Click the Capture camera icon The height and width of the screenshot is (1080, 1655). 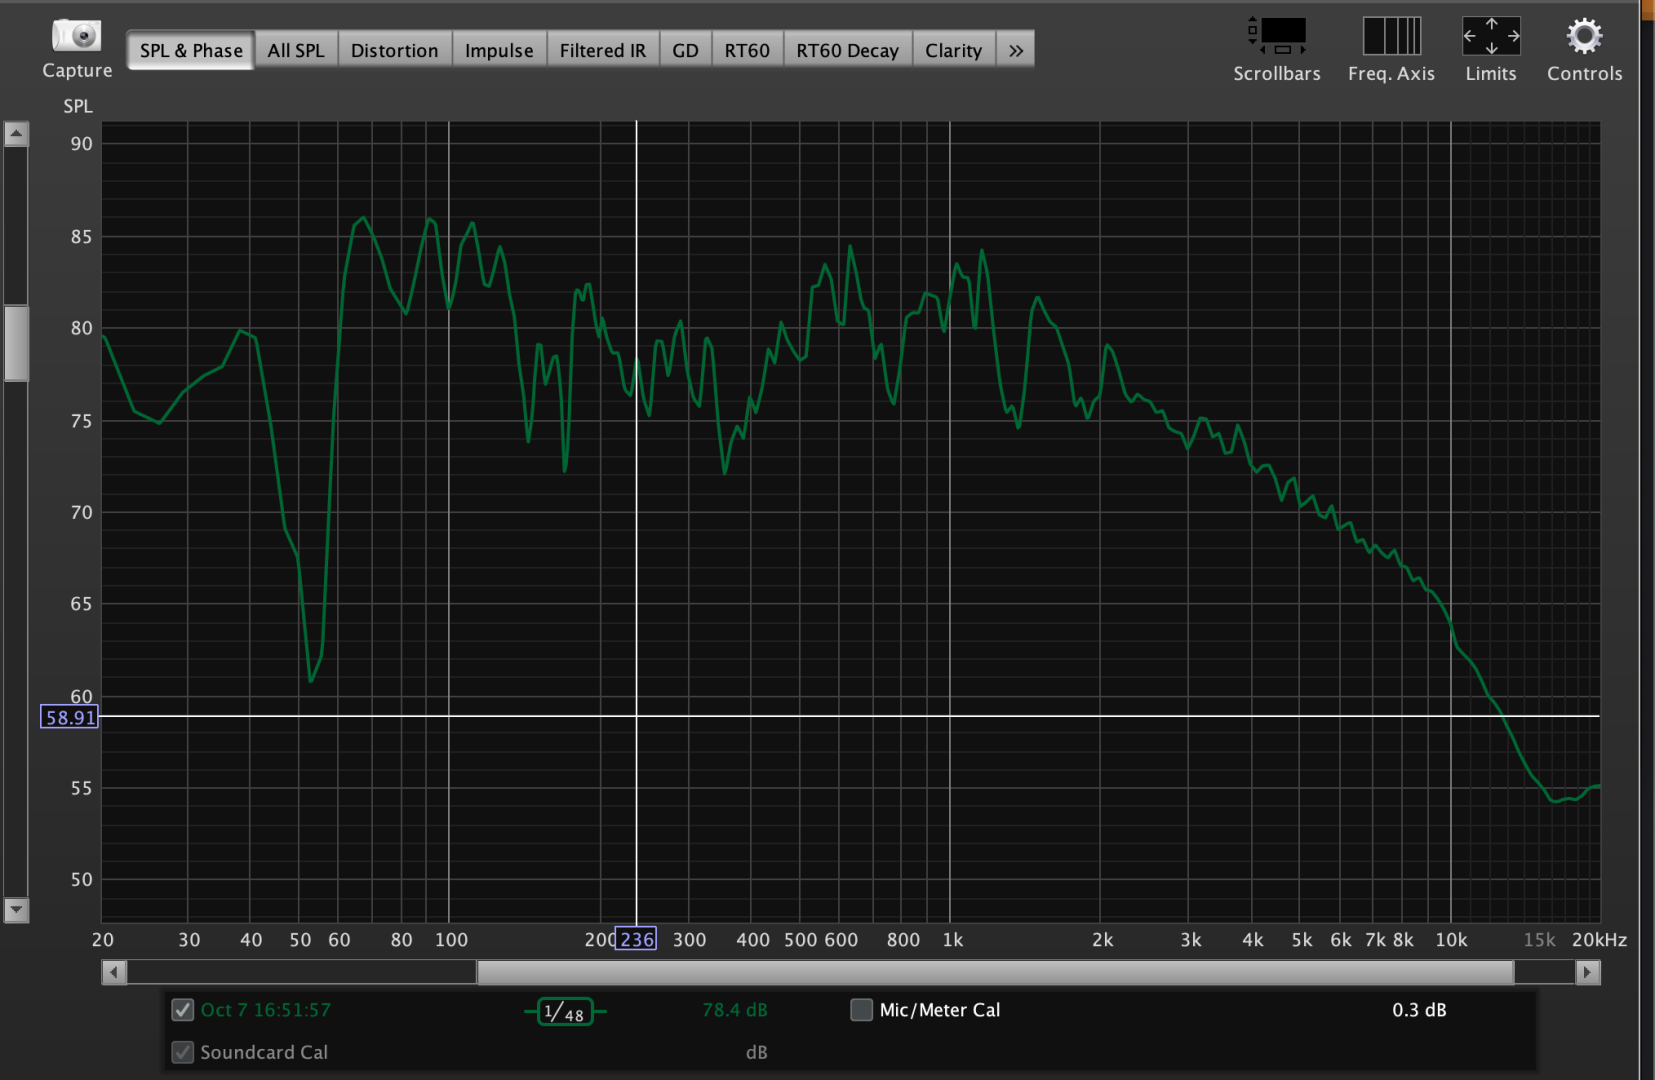(76, 36)
